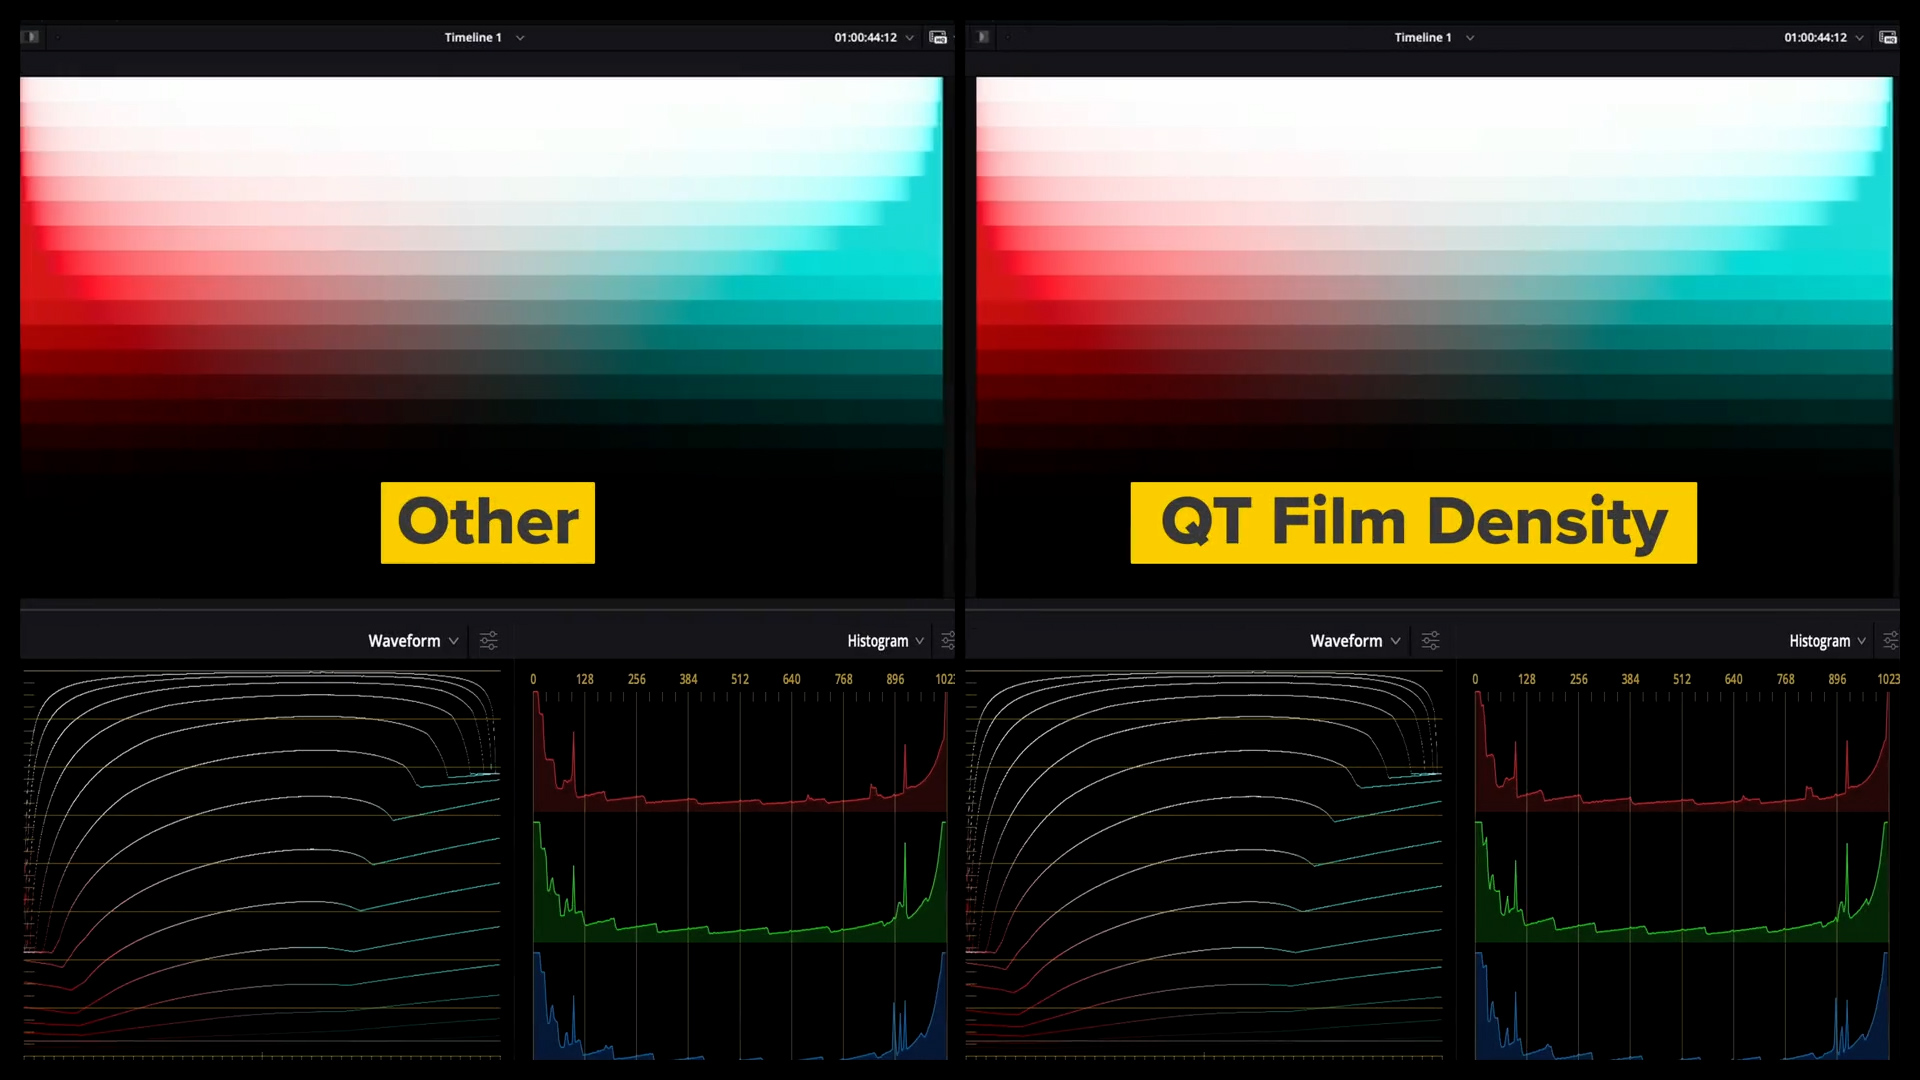Click the Timeline 1 label on left viewer
The height and width of the screenshot is (1080, 1920).
(x=471, y=36)
